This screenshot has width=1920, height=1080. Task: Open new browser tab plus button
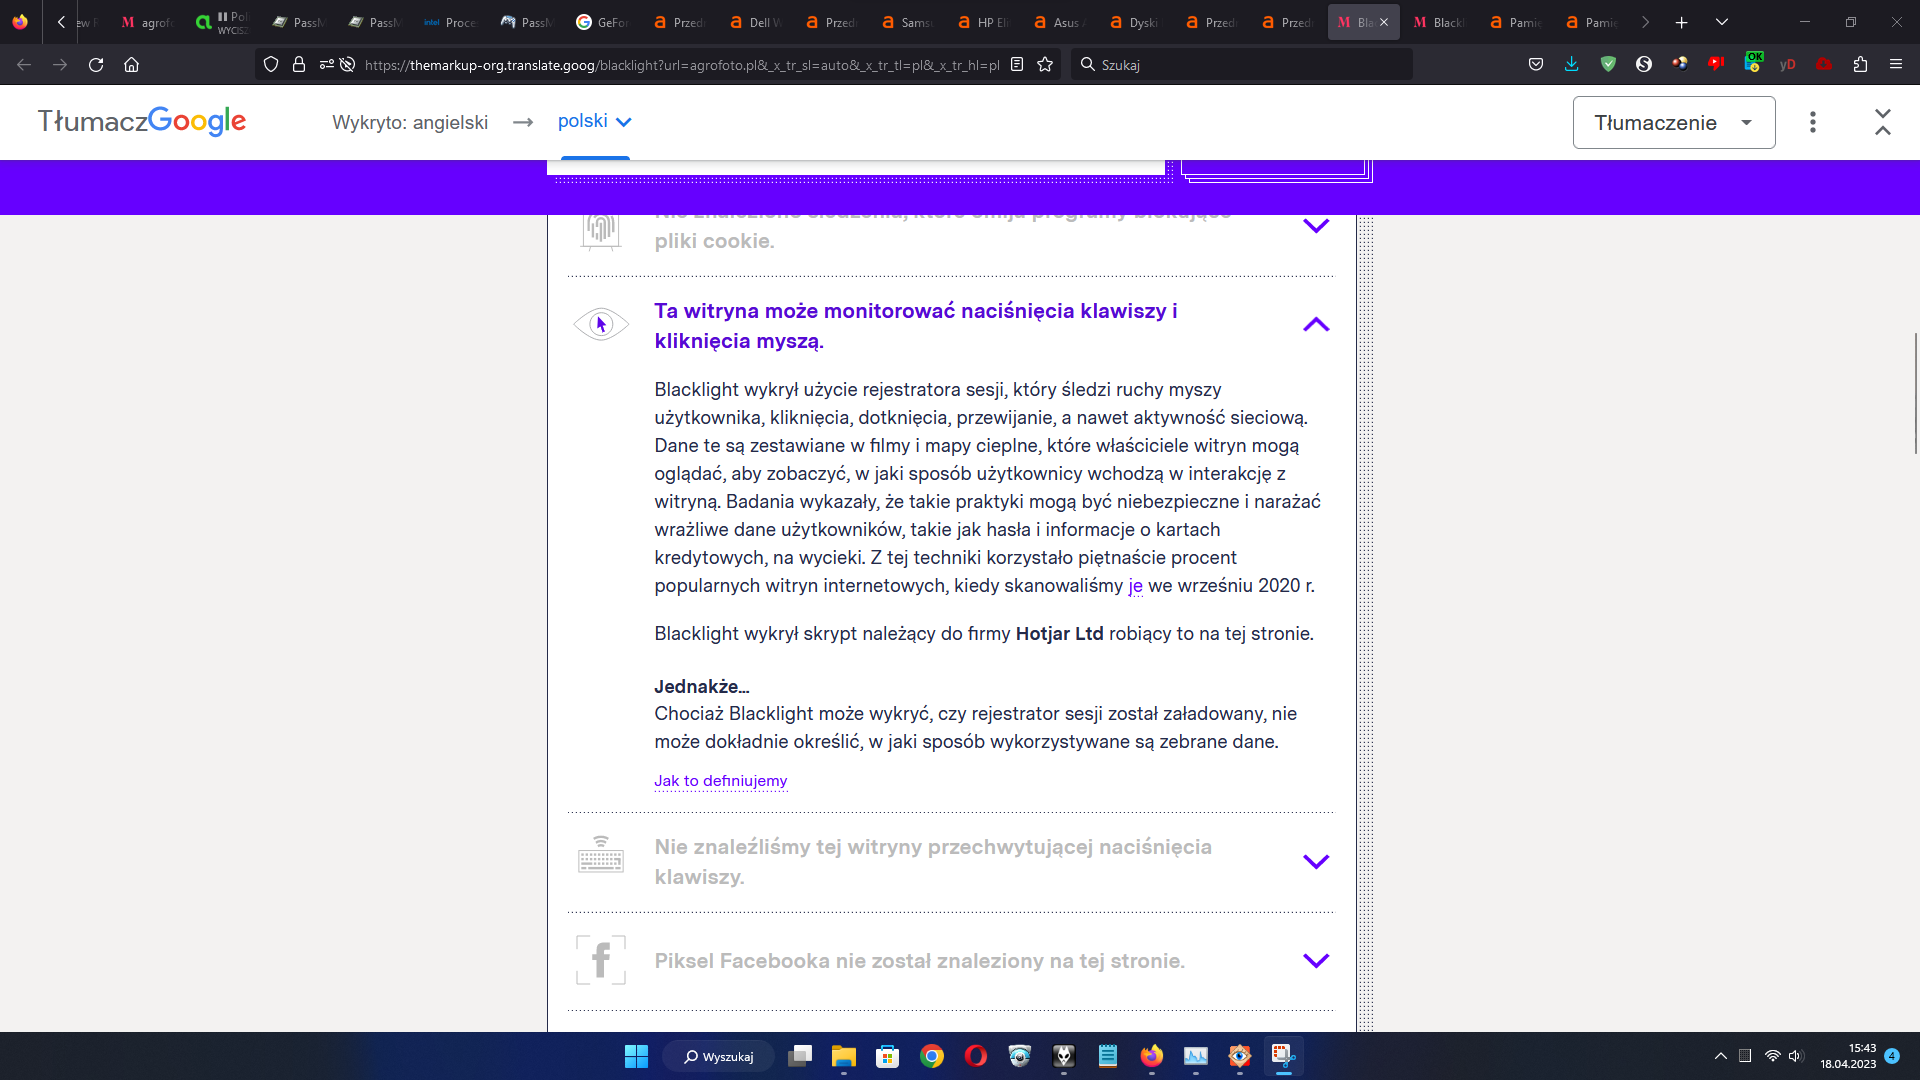pyautogui.click(x=1682, y=22)
